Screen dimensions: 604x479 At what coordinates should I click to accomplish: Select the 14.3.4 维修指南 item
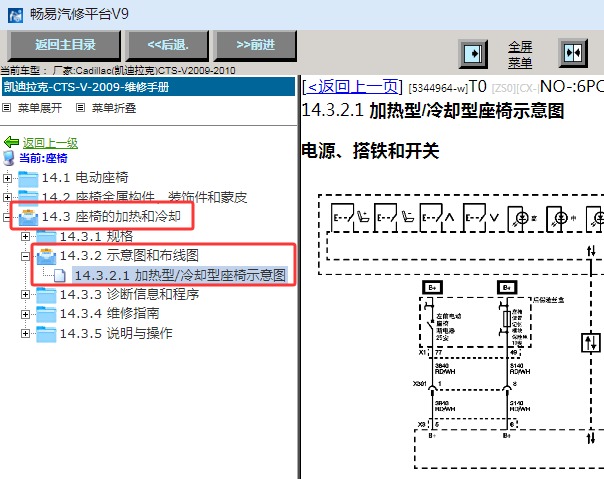click(x=109, y=314)
